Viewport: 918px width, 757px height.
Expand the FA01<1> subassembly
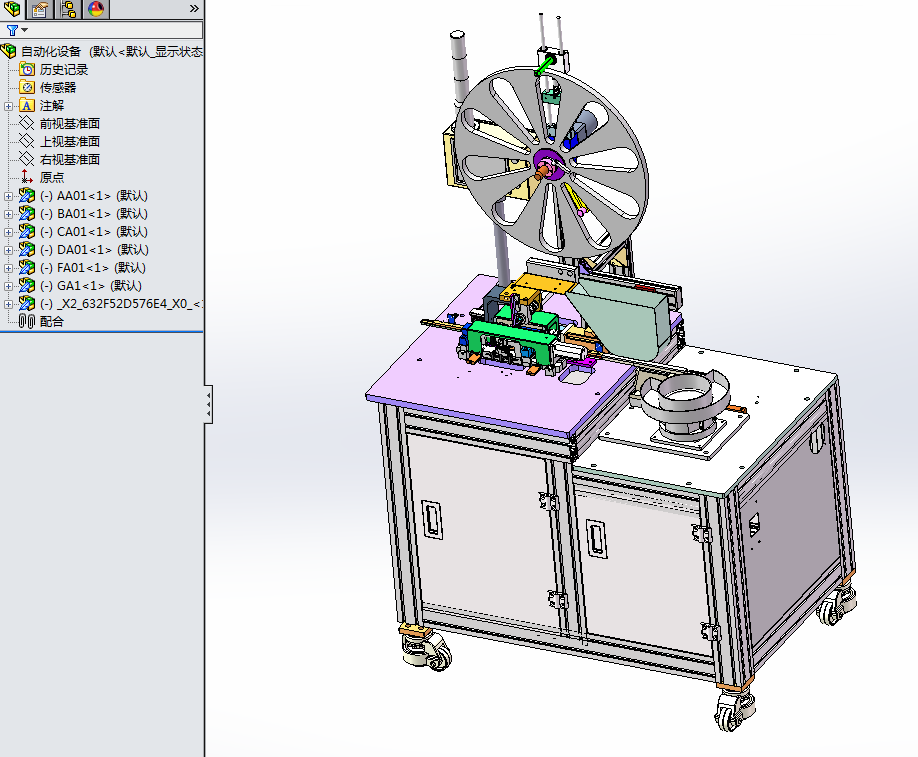(x=8, y=268)
